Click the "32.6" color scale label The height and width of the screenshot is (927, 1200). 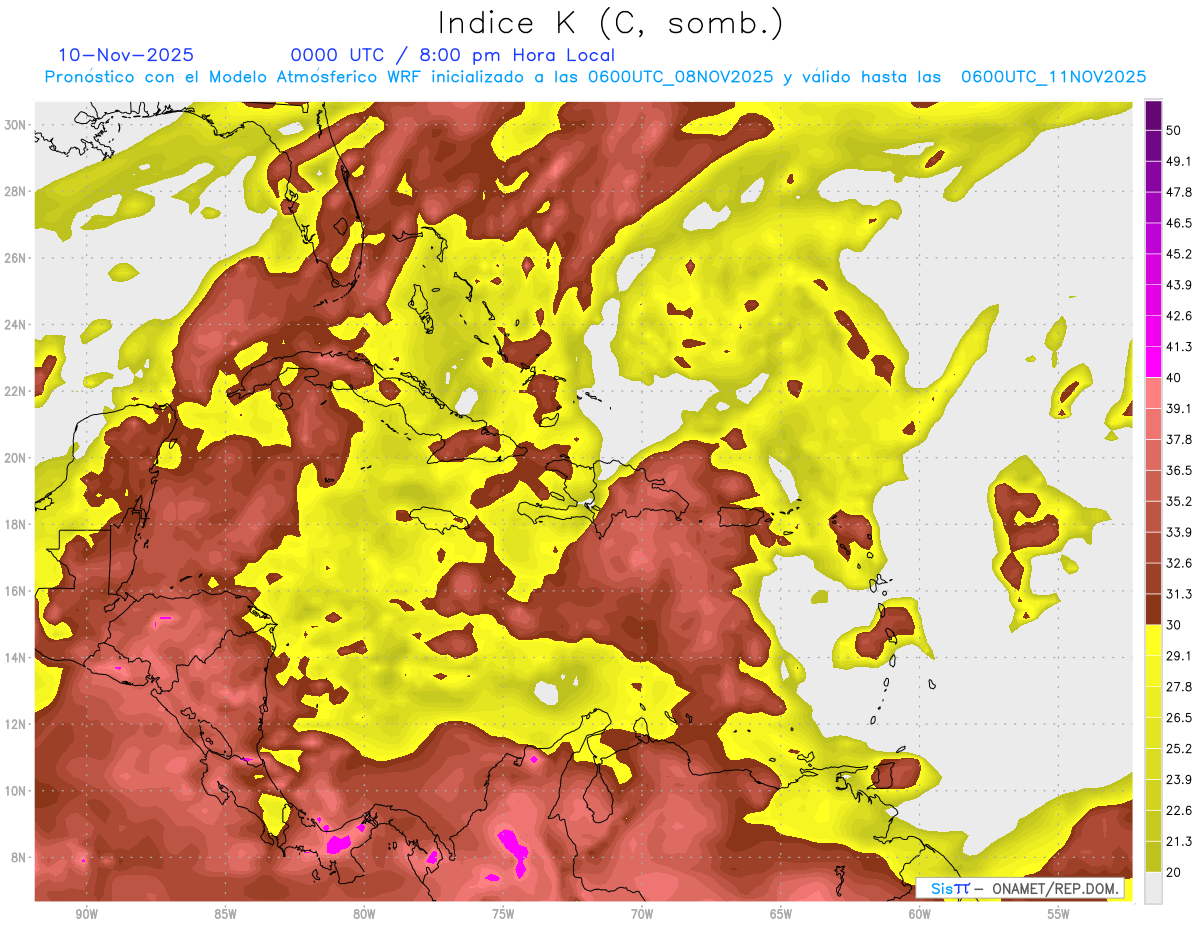pyautogui.click(x=1178, y=563)
